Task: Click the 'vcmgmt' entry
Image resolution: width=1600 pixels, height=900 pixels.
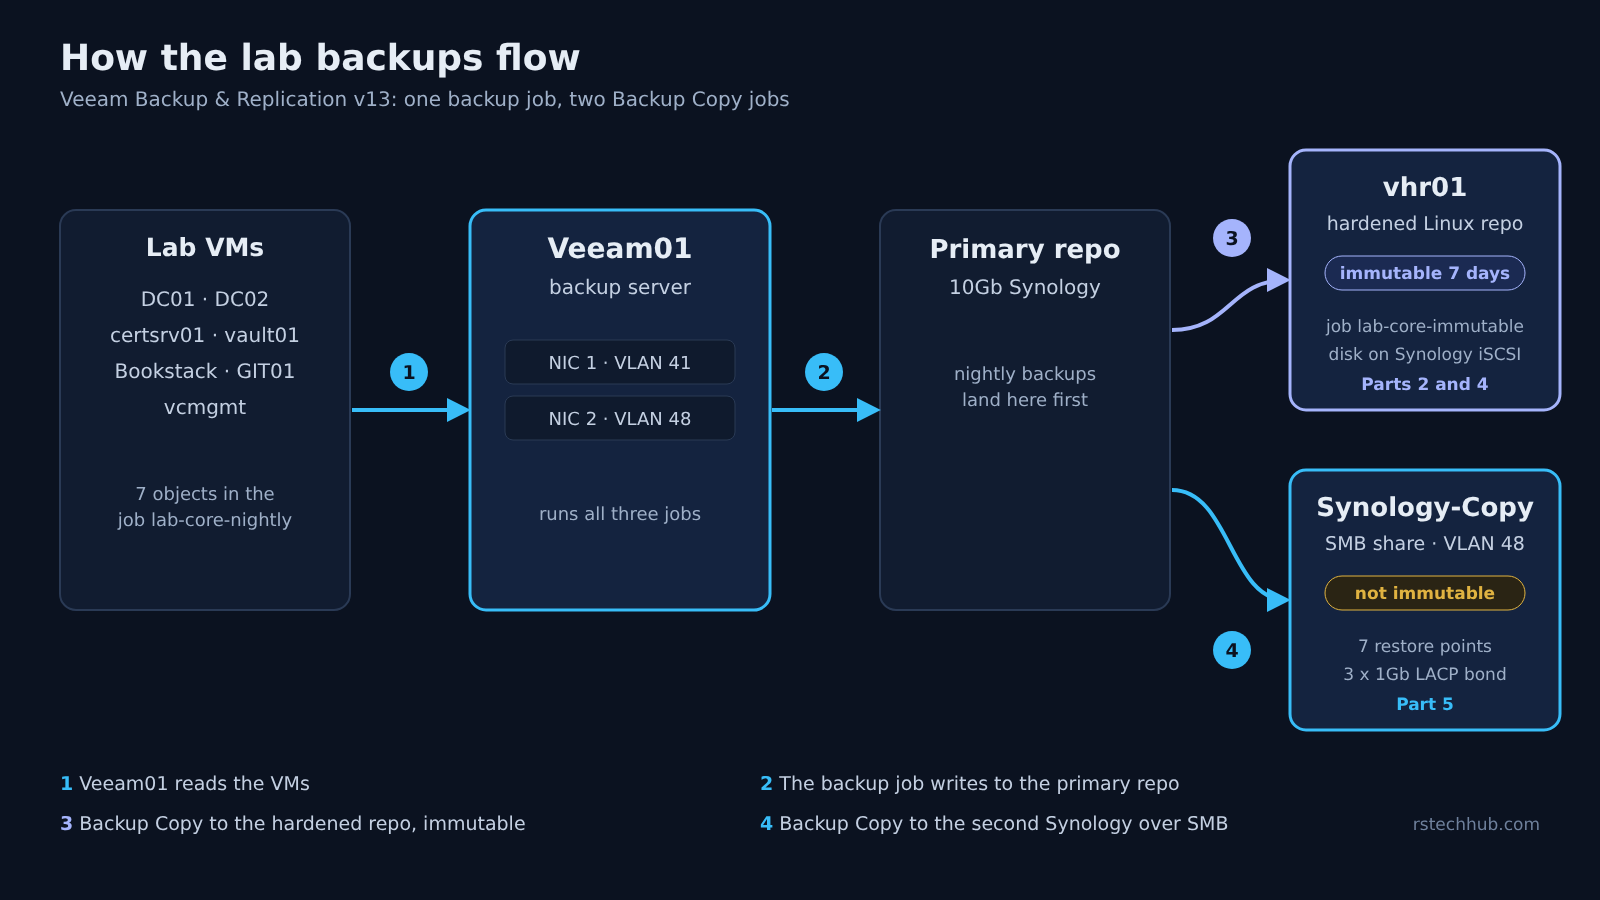Action: [205, 407]
